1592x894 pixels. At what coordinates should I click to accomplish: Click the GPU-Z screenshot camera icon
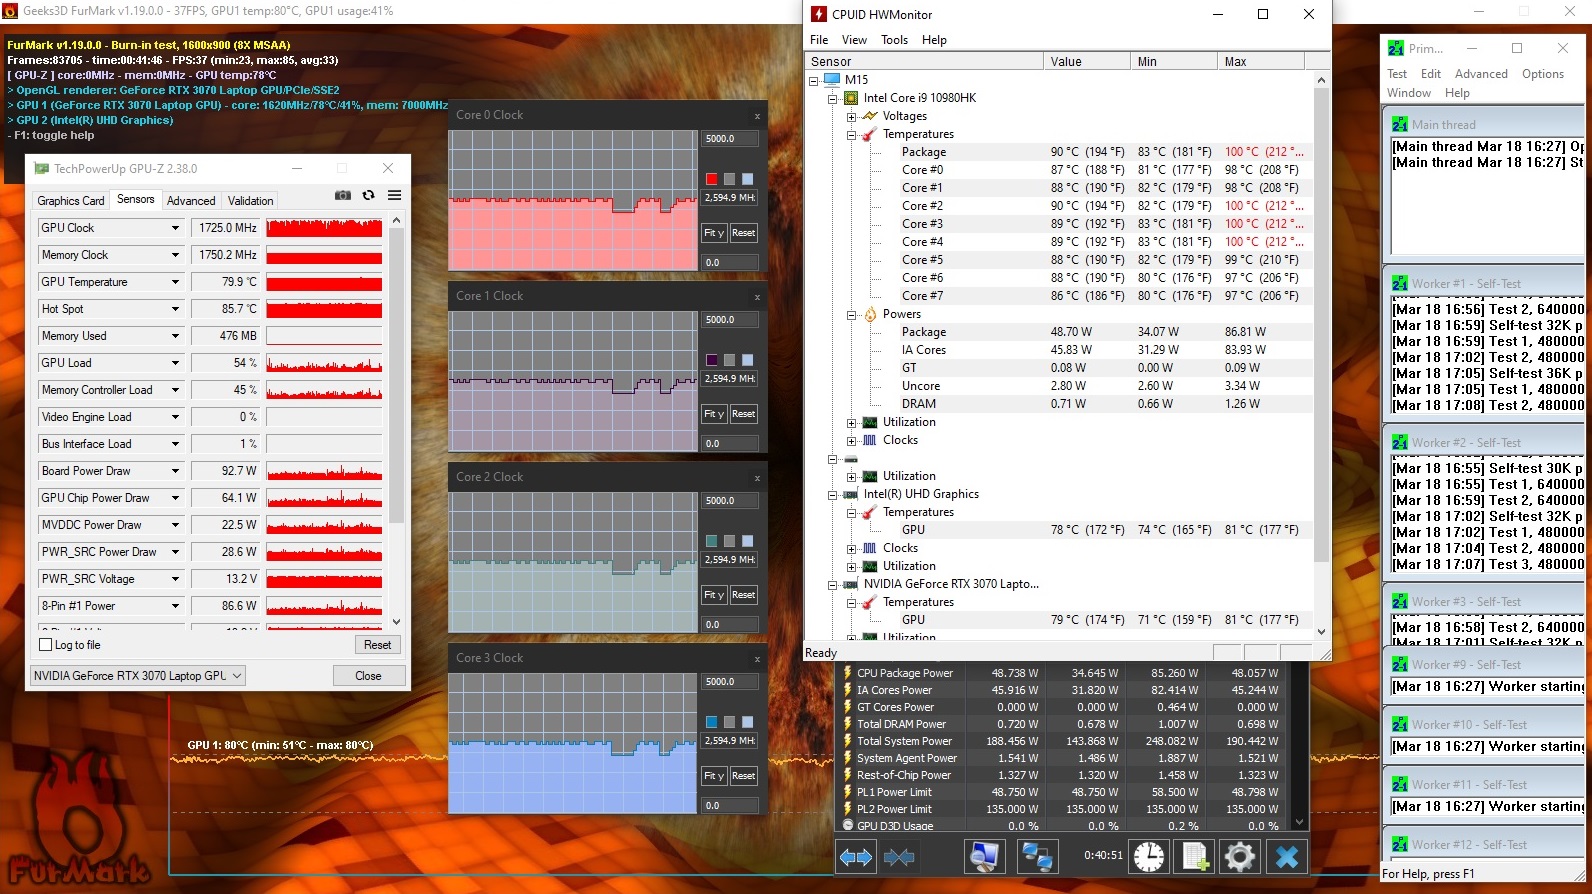(343, 195)
